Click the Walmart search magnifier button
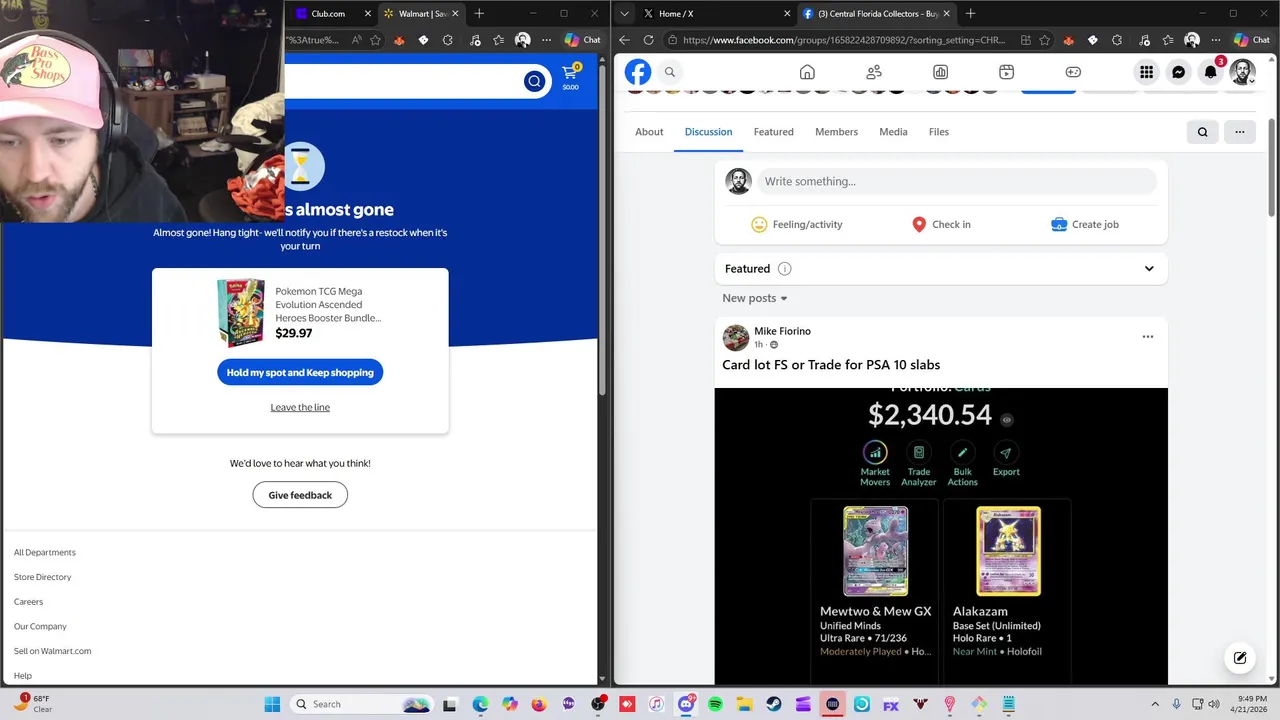This screenshot has height=720, width=1280. [x=534, y=81]
